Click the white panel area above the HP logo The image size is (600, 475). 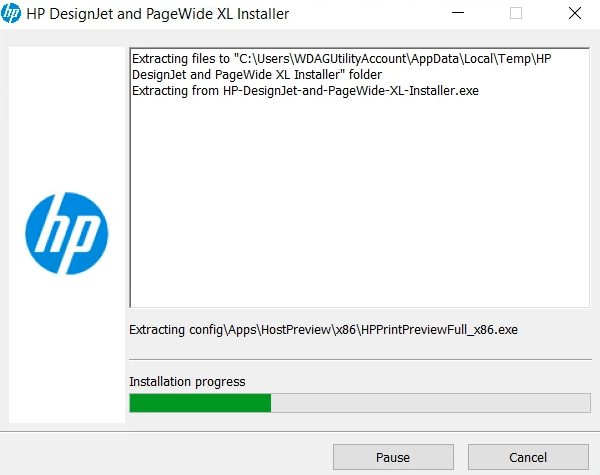[67, 119]
